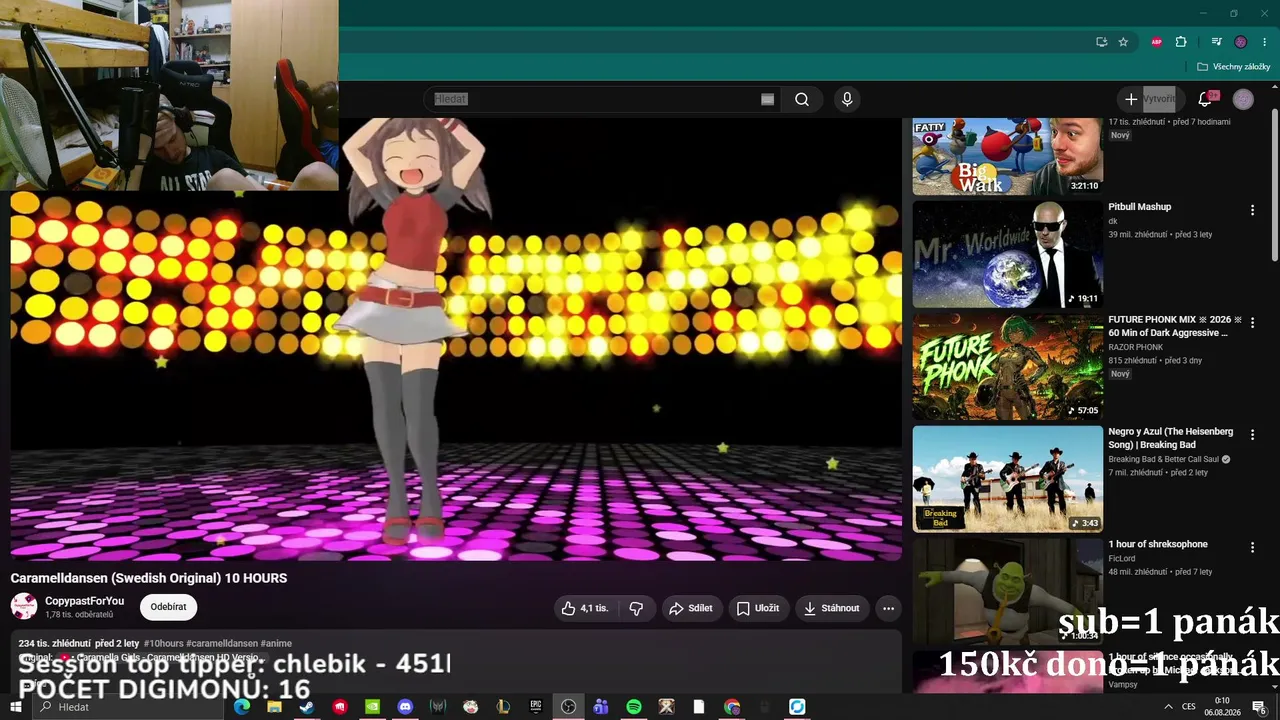Image resolution: width=1280 pixels, height=720 pixels.
Task: Open Spotify from the taskbar
Action: click(634, 707)
